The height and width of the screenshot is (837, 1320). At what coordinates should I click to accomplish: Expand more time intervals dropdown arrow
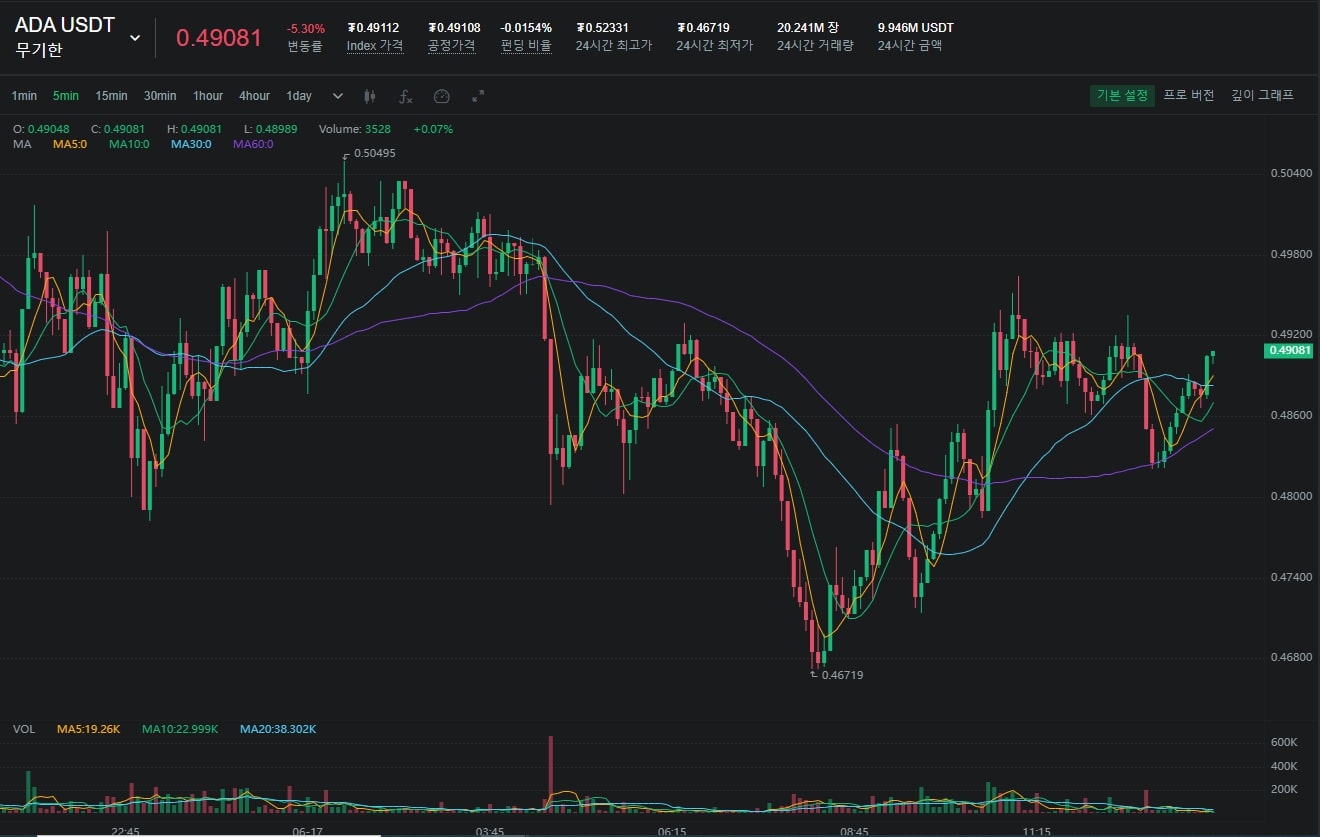coord(338,96)
